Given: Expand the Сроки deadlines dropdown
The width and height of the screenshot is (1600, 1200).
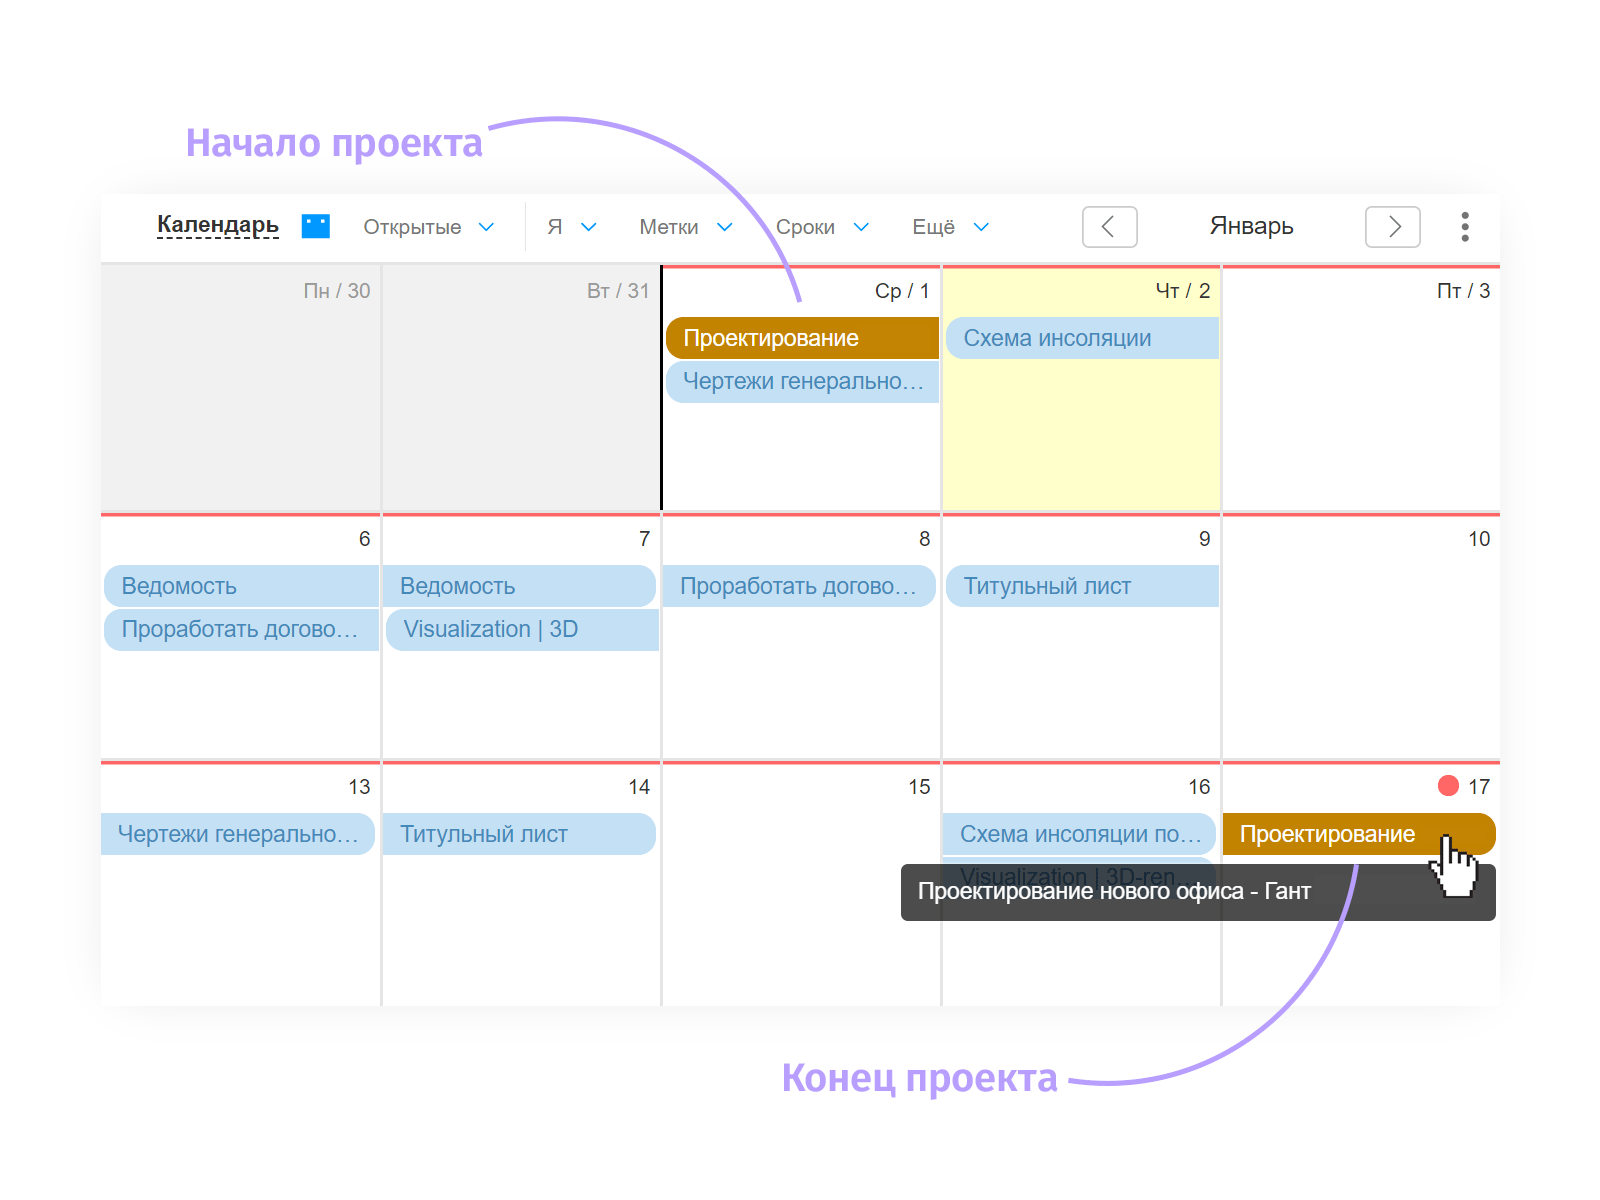Looking at the screenshot, I should click(822, 227).
